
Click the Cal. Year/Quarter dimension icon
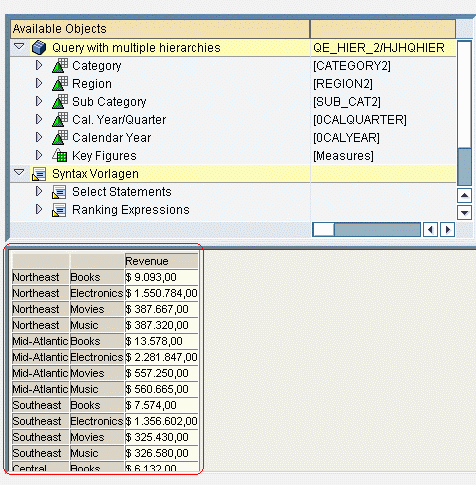pyautogui.click(x=60, y=120)
